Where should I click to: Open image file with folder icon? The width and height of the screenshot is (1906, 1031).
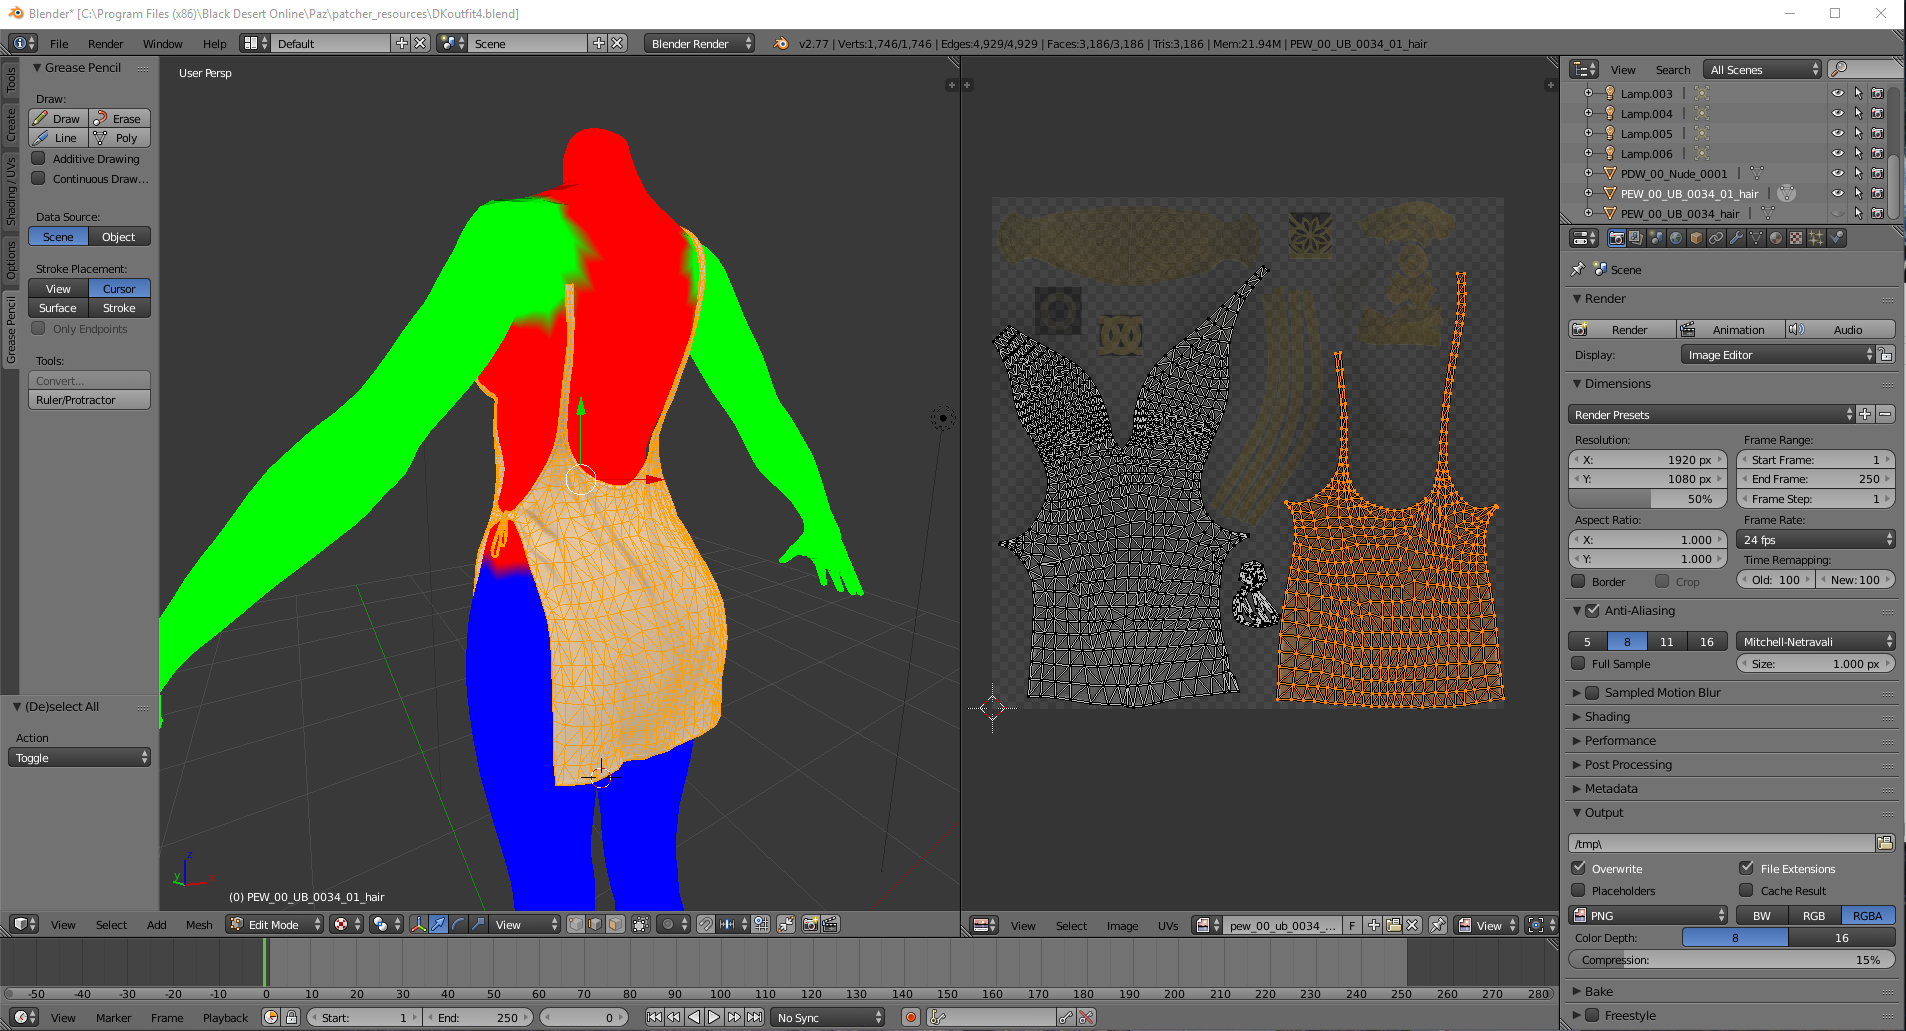point(1393,925)
